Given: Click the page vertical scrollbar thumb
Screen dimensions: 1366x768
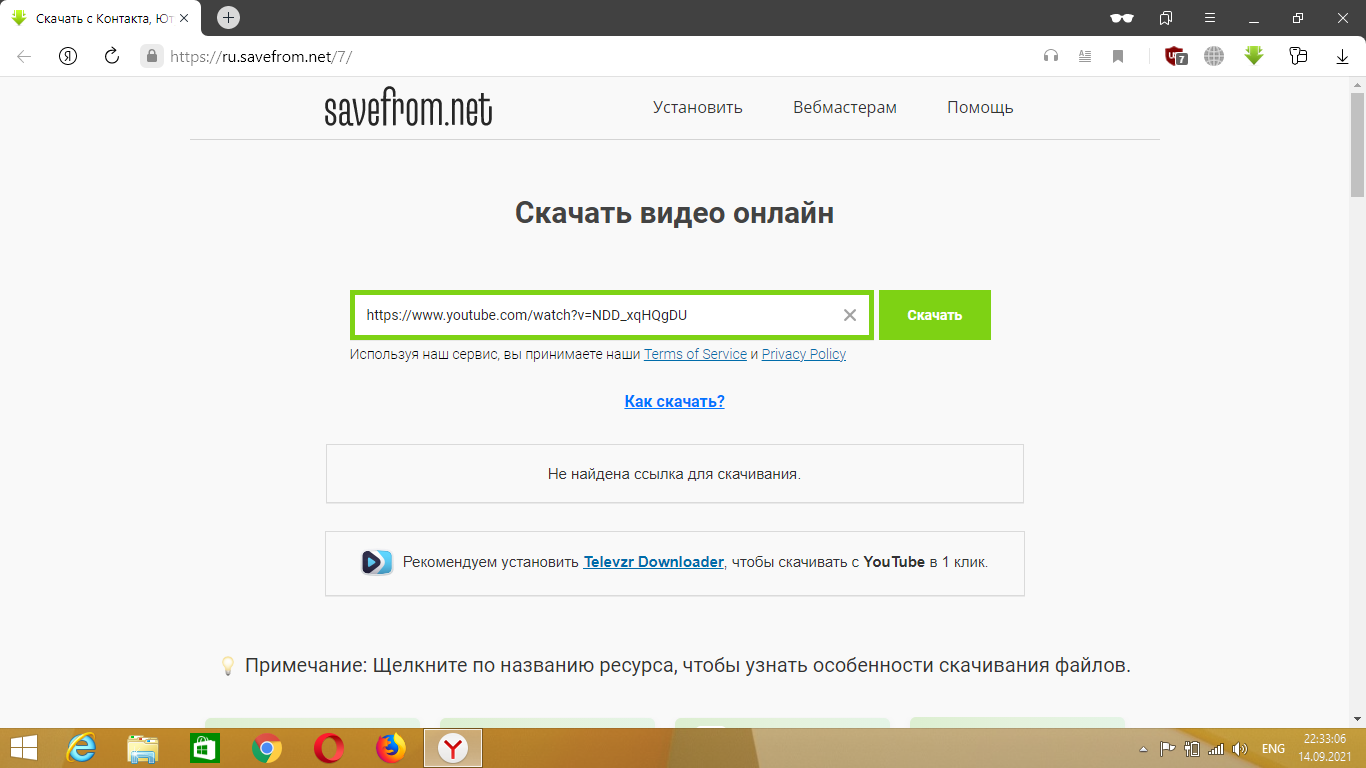Looking at the screenshot, I should pyautogui.click(x=1357, y=145).
